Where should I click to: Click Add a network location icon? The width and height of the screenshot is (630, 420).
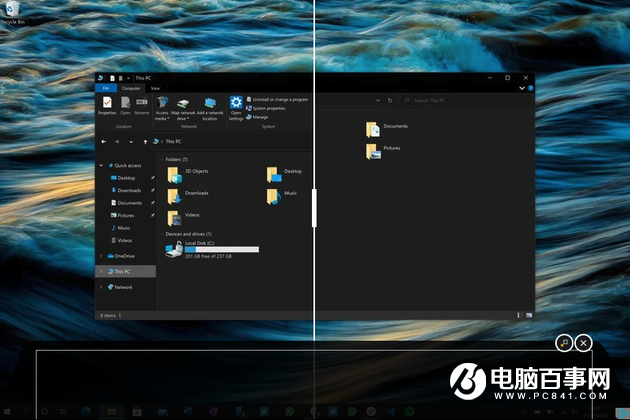tap(210, 109)
